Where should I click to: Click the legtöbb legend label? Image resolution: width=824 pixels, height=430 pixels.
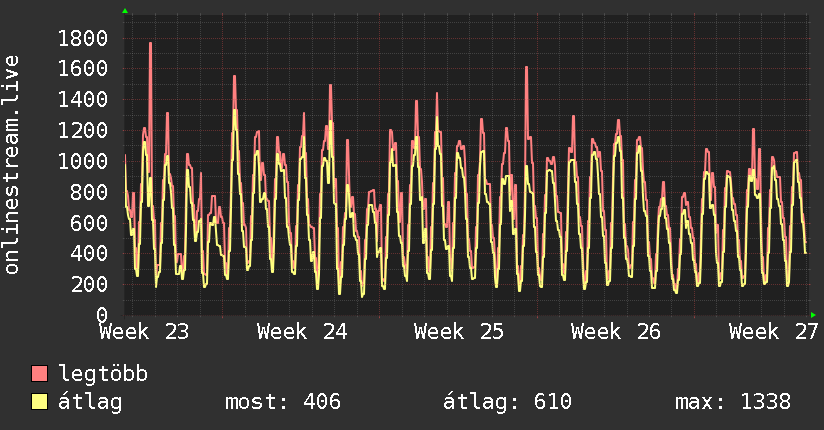pos(103,373)
